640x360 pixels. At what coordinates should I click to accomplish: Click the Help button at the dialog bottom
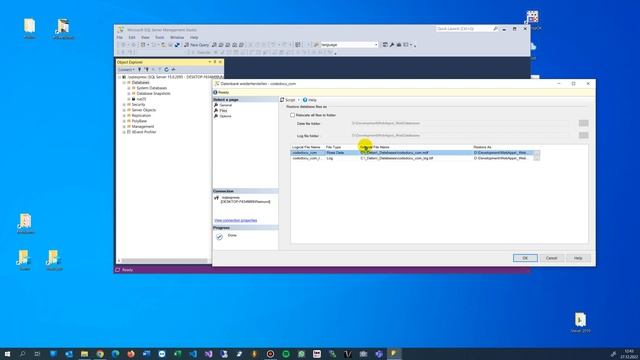pos(578,258)
